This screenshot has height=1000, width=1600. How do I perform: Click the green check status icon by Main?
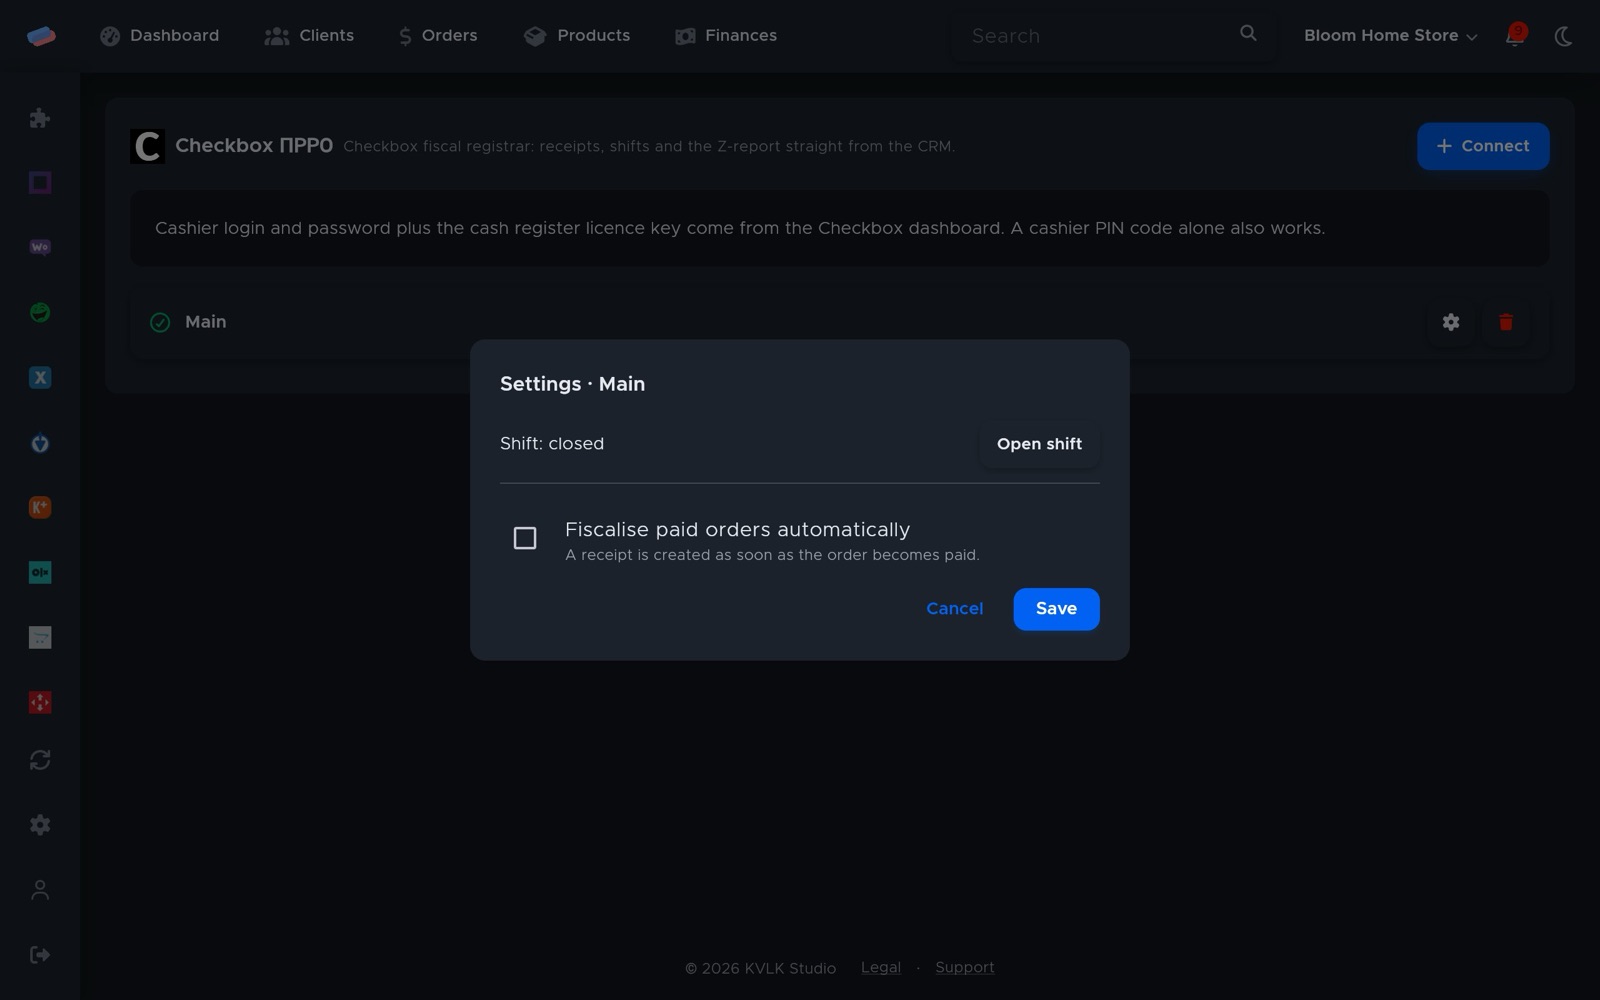point(160,322)
